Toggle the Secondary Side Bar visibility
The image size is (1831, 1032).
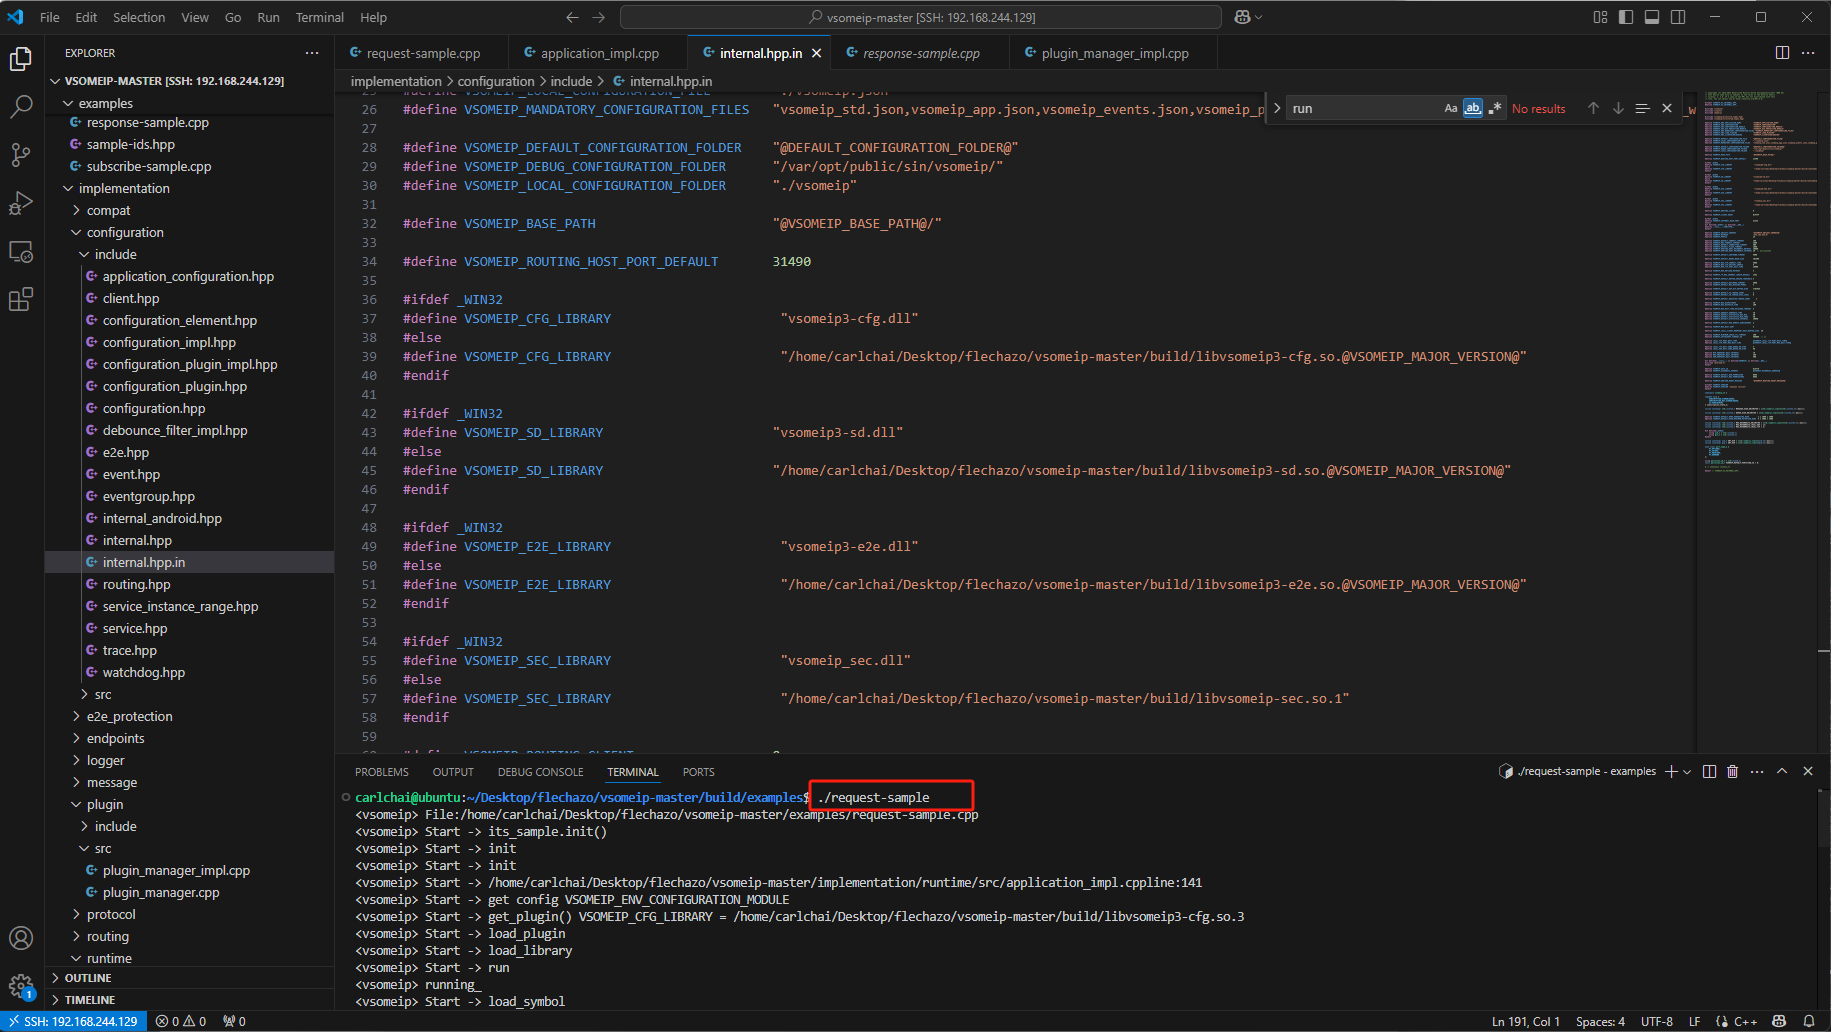point(1678,17)
